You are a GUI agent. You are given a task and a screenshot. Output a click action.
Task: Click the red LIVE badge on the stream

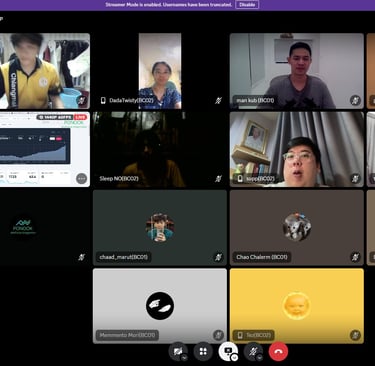point(80,117)
